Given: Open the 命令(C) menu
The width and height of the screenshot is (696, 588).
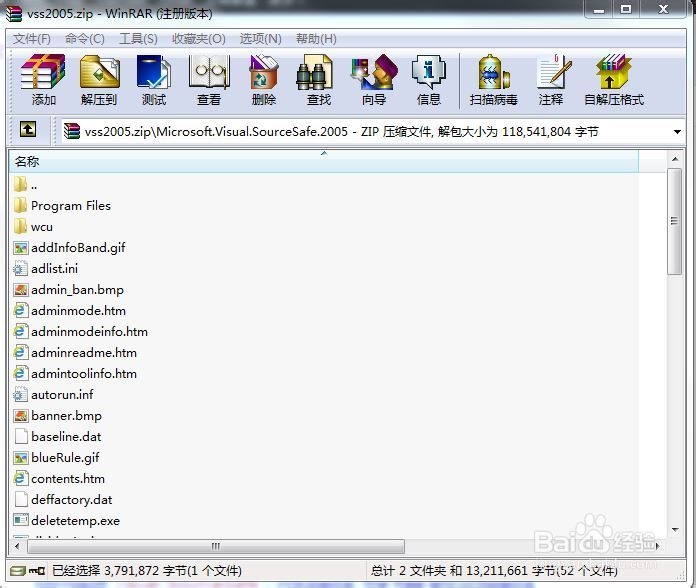Looking at the screenshot, I should click(x=85, y=39).
